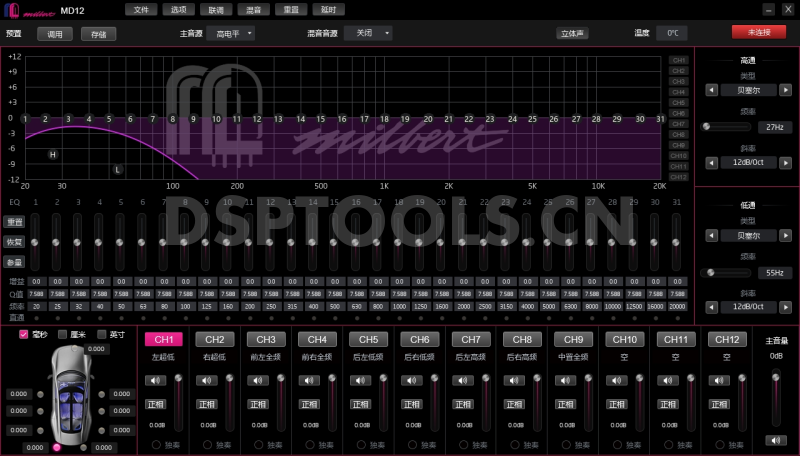Enable the 厘米 (centimeter) unit checkbox
The height and width of the screenshot is (456, 800).
click(62, 334)
